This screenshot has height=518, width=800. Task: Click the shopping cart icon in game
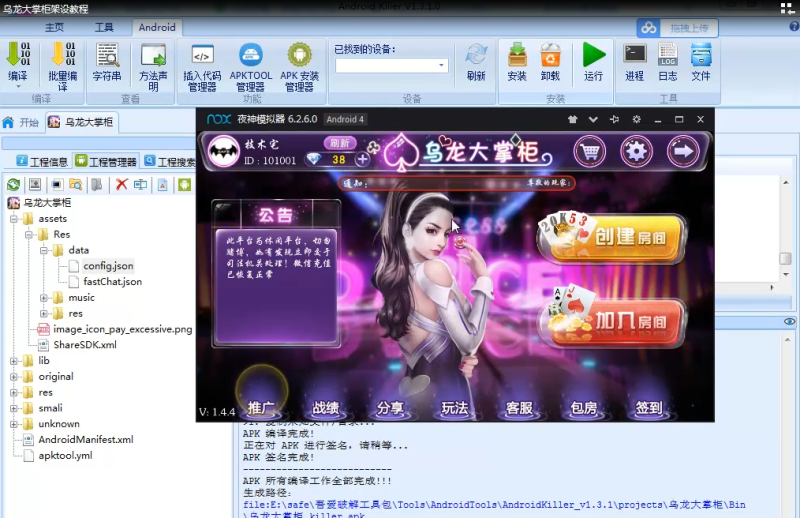(x=590, y=151)
